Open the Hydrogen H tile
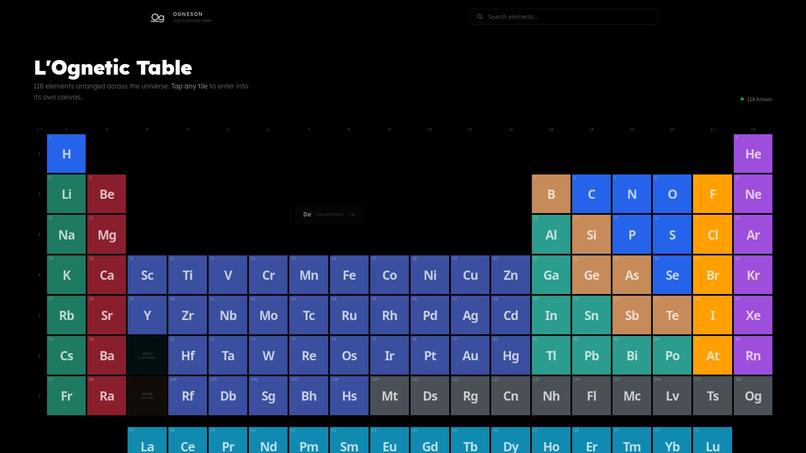The width and height of the screenshot is (806, 453). (x=66, y=154)
